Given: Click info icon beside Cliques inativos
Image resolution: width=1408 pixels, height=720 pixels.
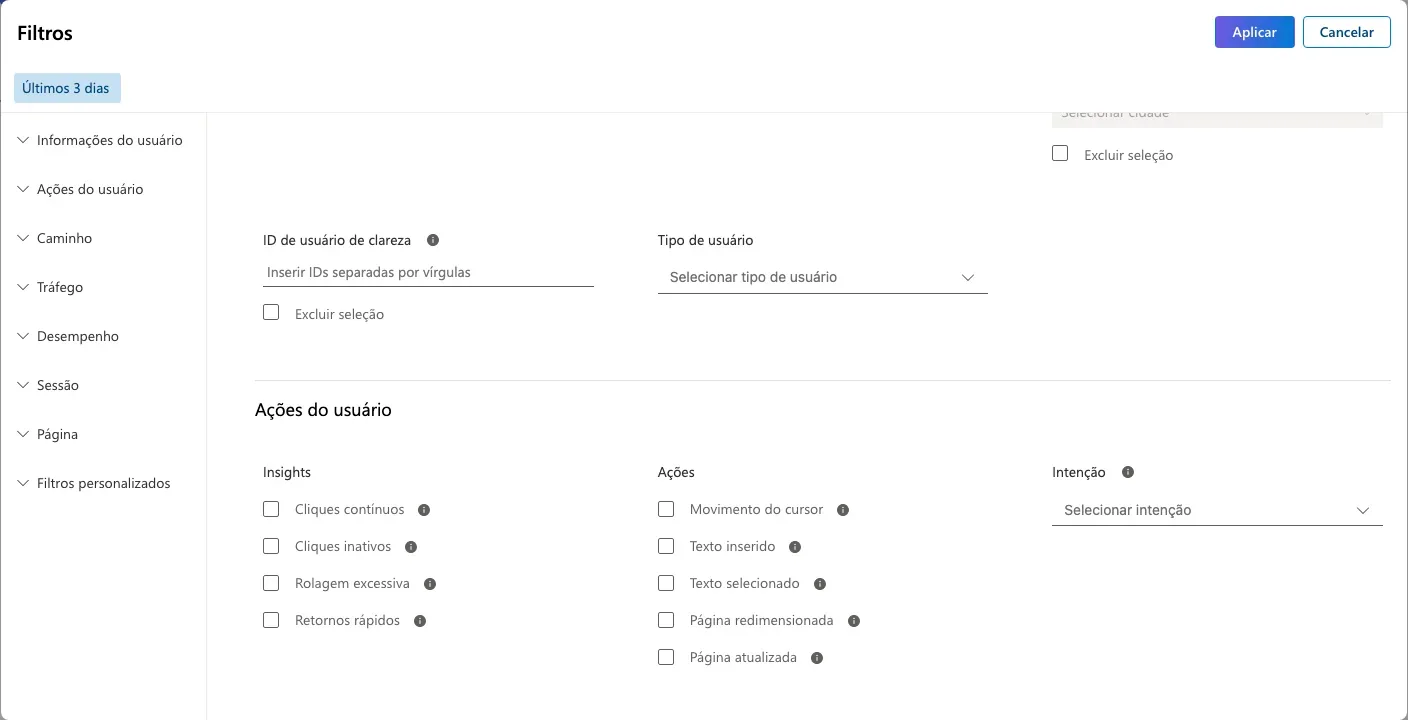Looking at the screenshot, I should pyautogui.click(x=411, y=547).
